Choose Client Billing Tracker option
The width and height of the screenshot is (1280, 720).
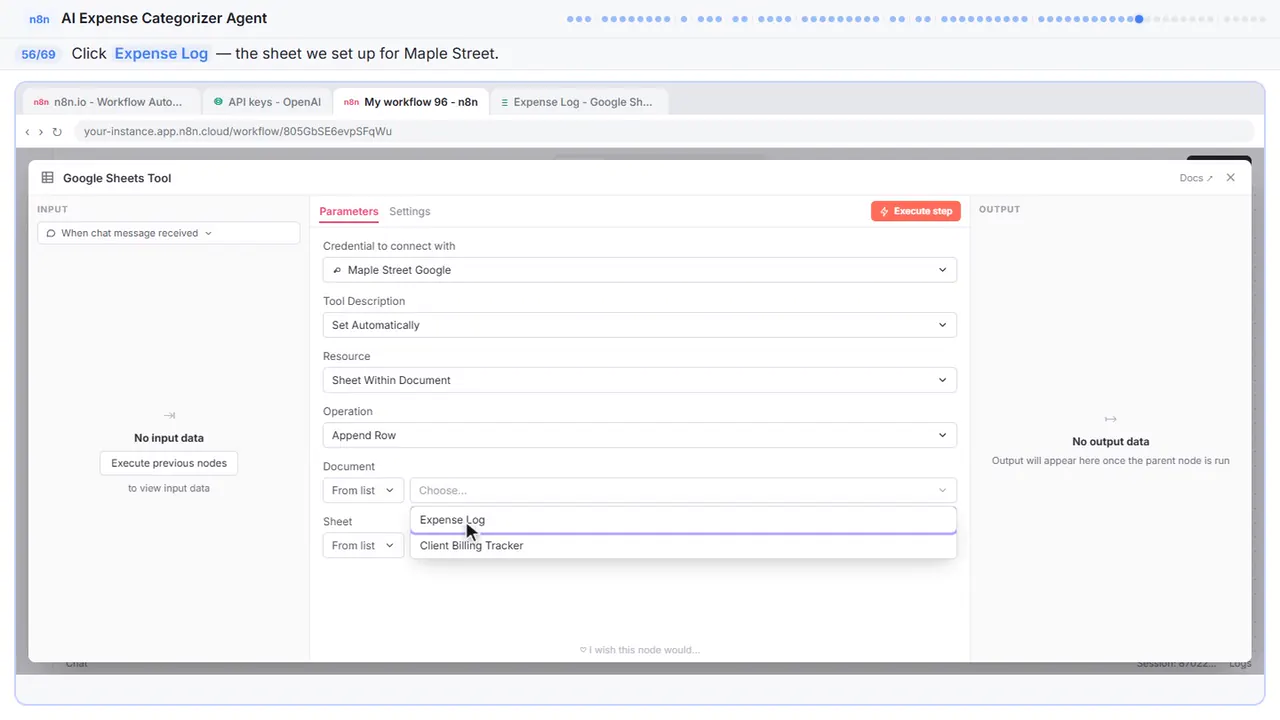click(x=683, y=546)
